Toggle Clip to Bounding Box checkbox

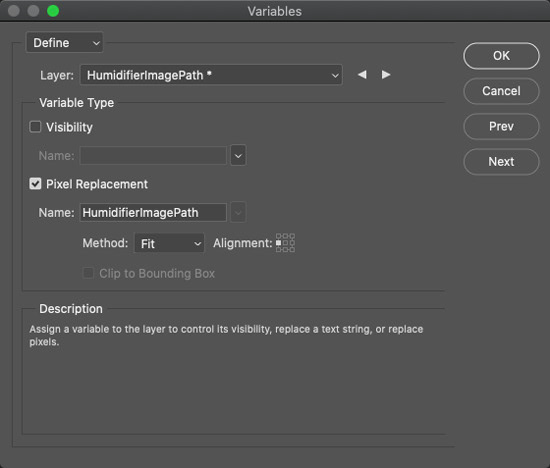88,273
